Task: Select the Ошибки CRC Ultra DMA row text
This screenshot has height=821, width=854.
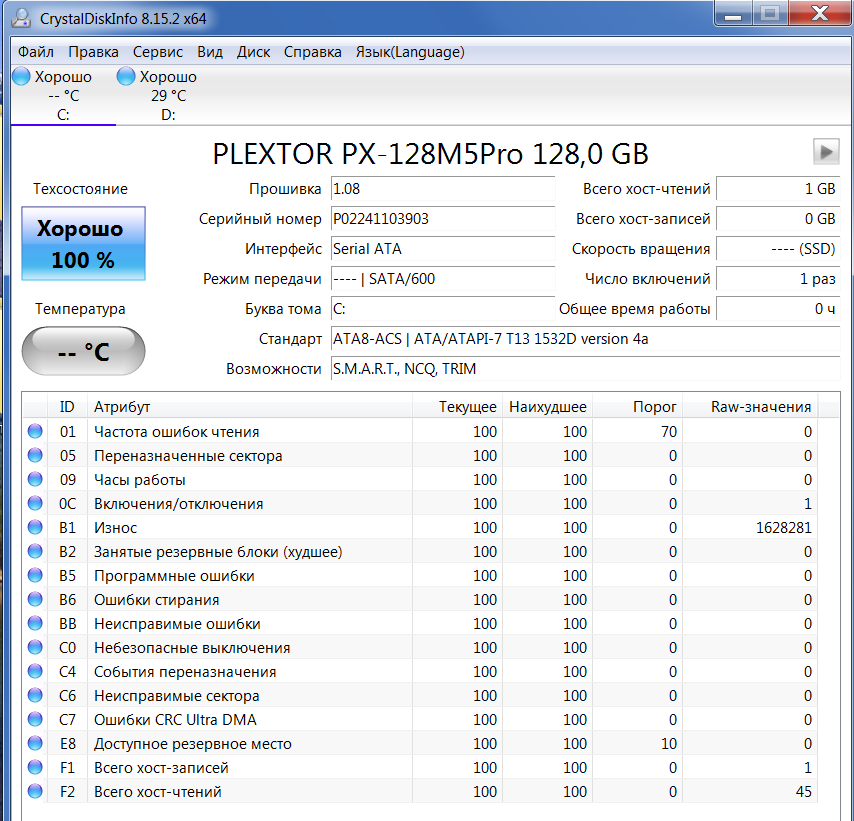Action: coord(175,719)
